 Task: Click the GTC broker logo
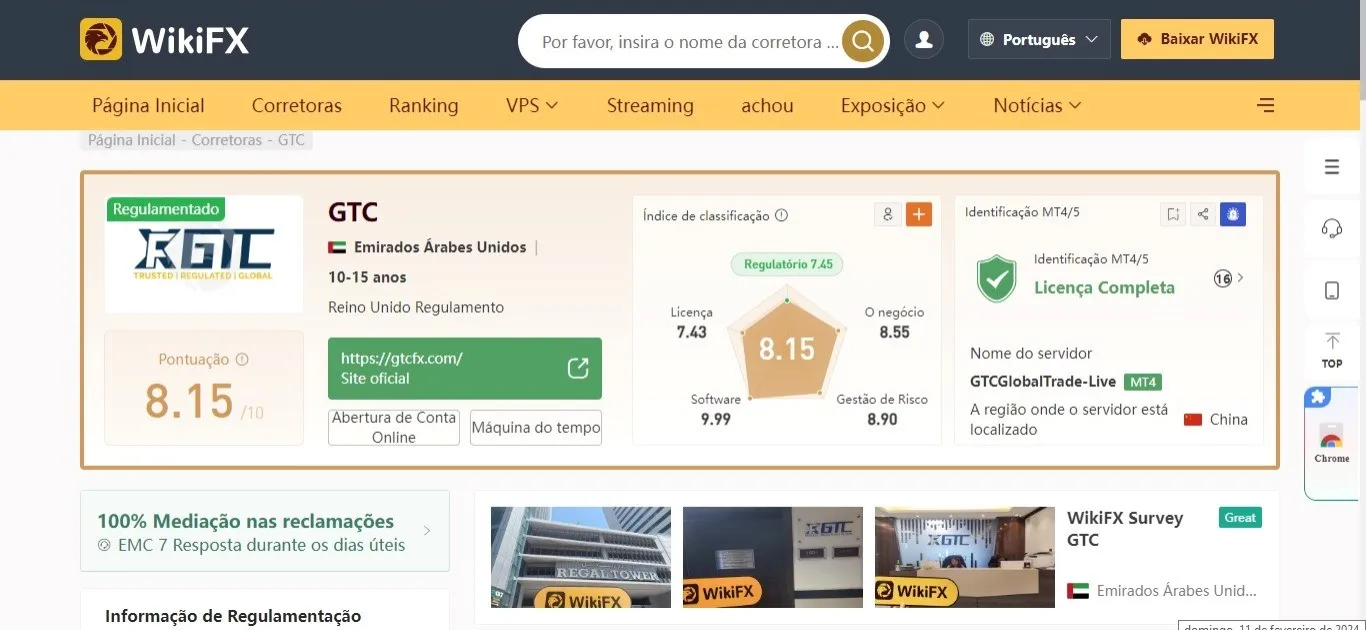(x=204, y=256)
